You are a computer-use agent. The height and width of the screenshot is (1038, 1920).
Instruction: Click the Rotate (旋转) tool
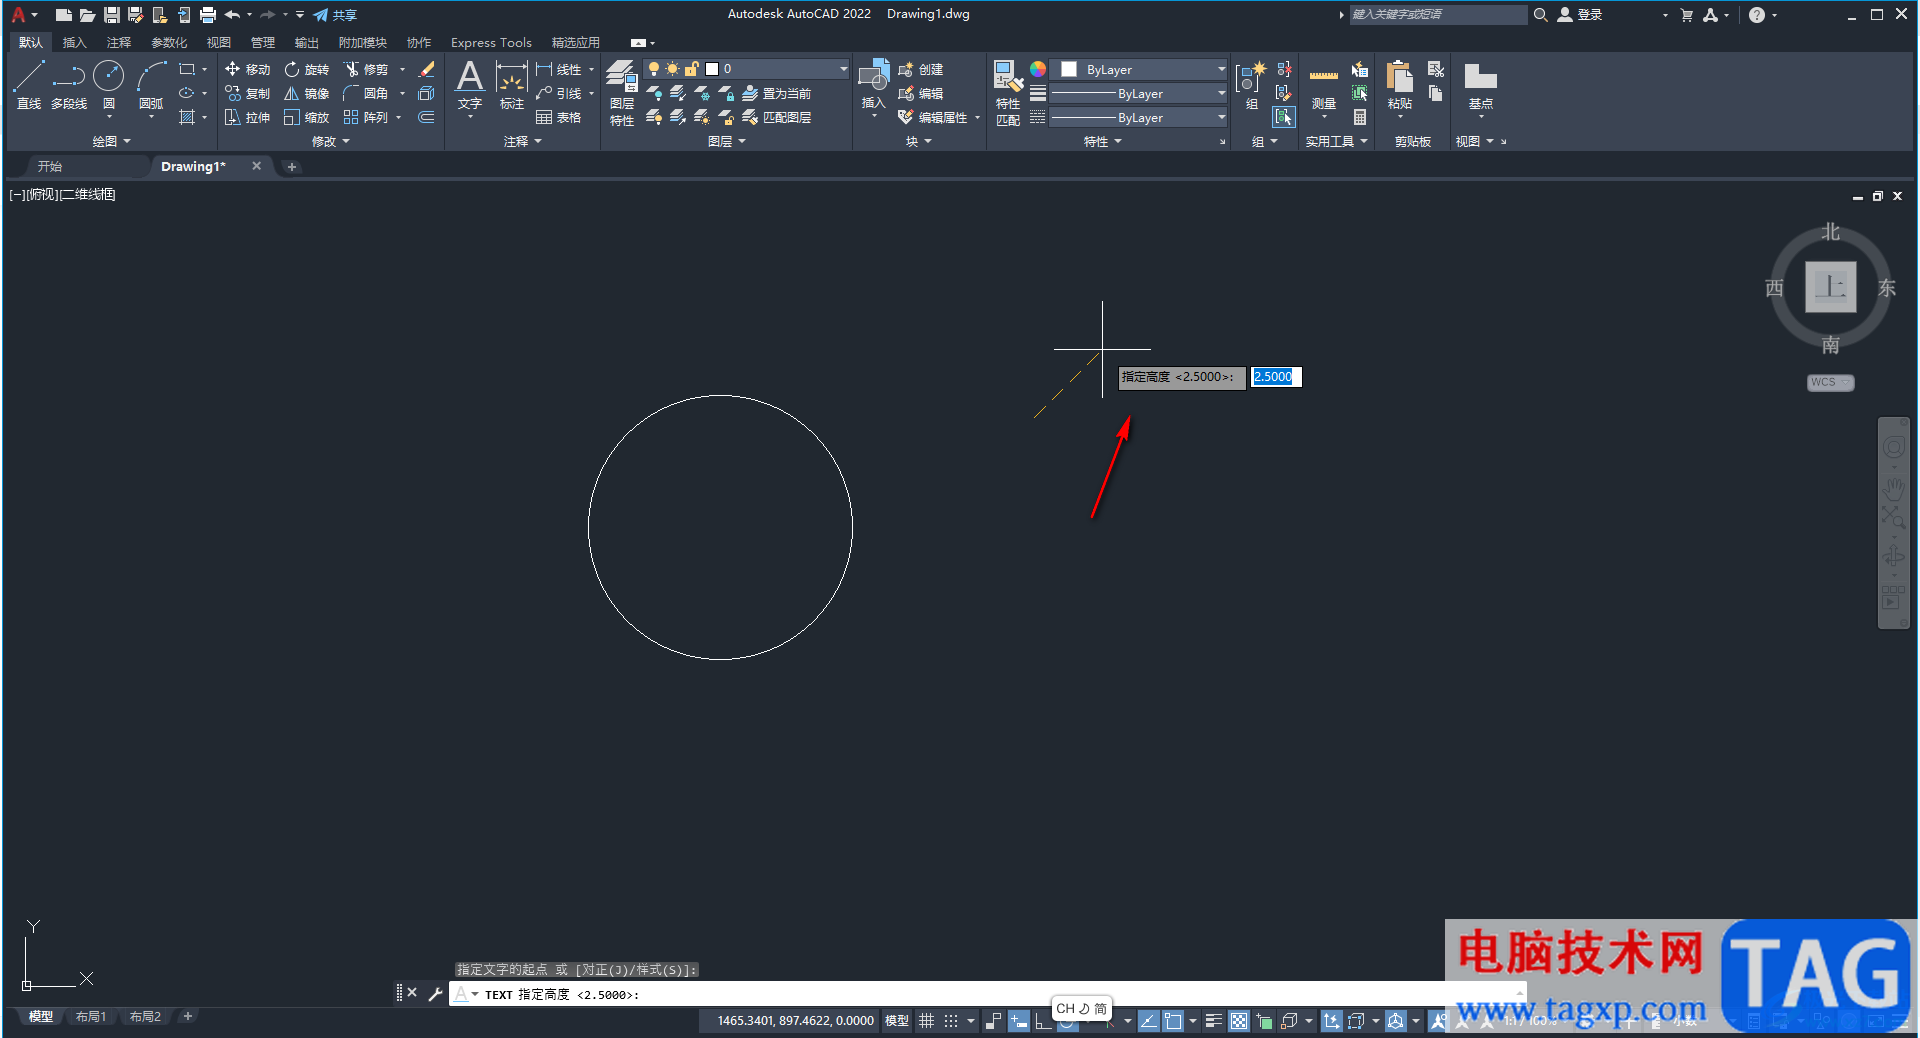pos(306,69)
